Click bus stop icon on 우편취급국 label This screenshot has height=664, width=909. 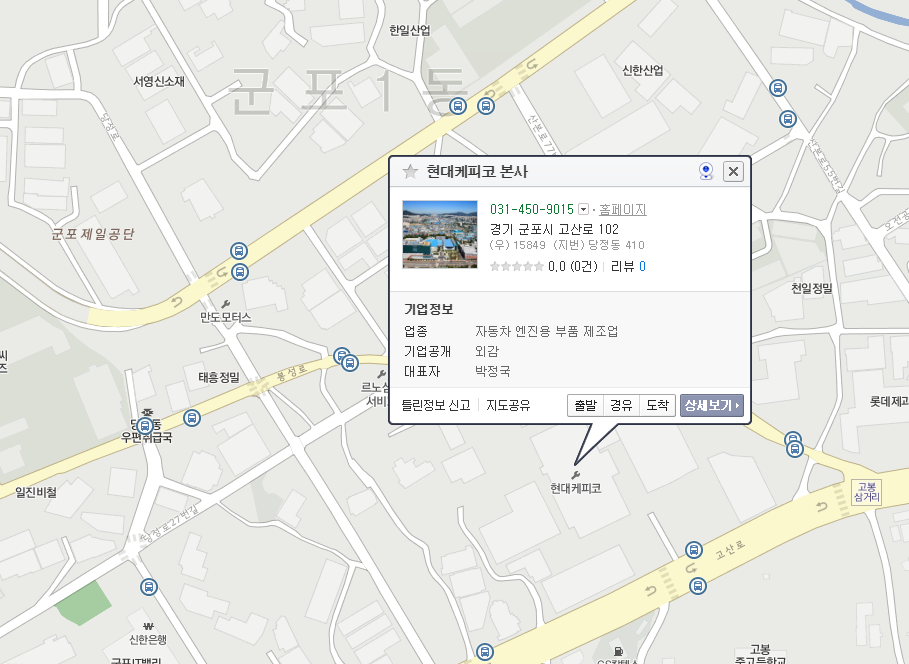145,426
